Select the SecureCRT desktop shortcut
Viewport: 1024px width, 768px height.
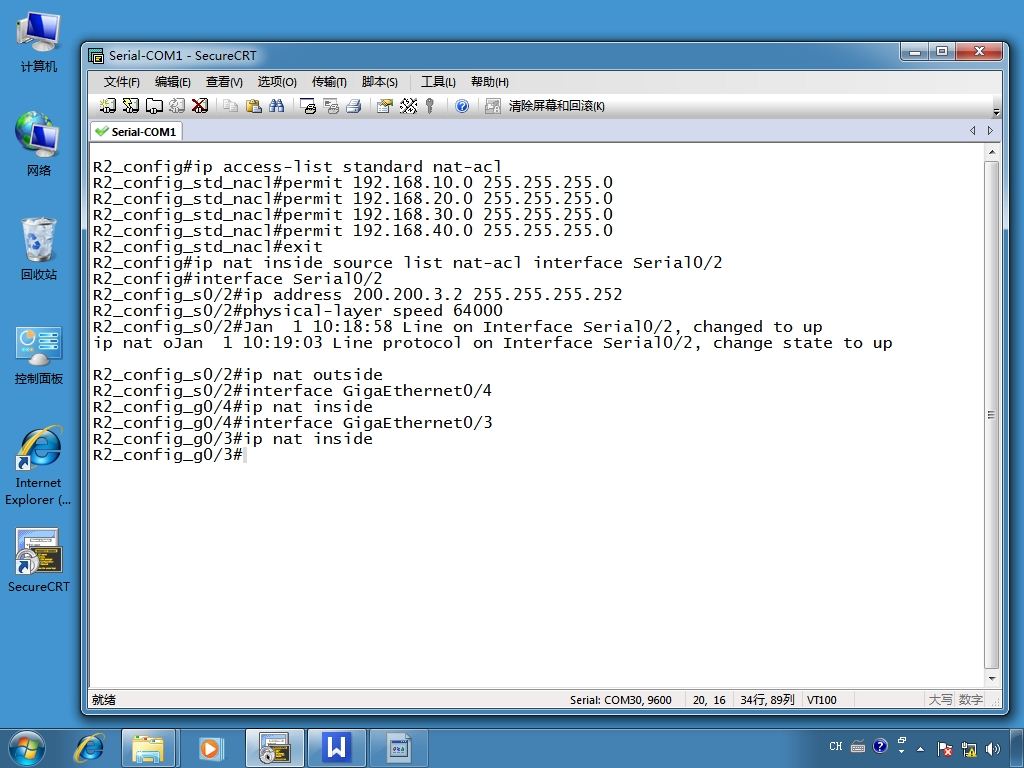39,560
